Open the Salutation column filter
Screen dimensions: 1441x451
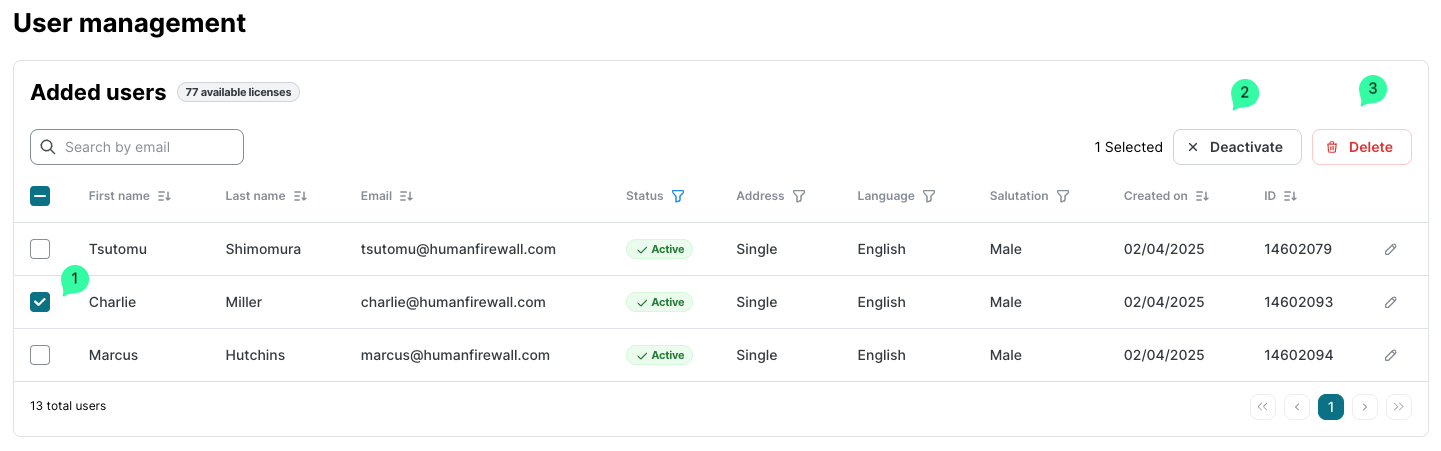(1063, 197)
